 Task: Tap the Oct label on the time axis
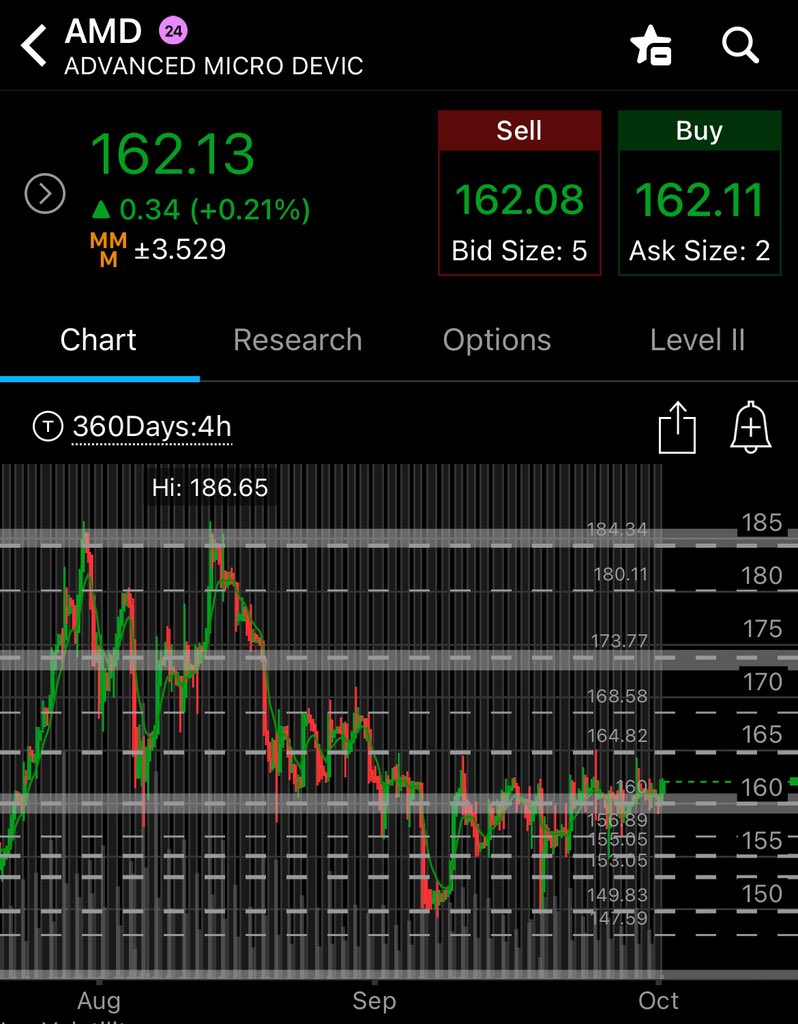tap(658, 1001)
